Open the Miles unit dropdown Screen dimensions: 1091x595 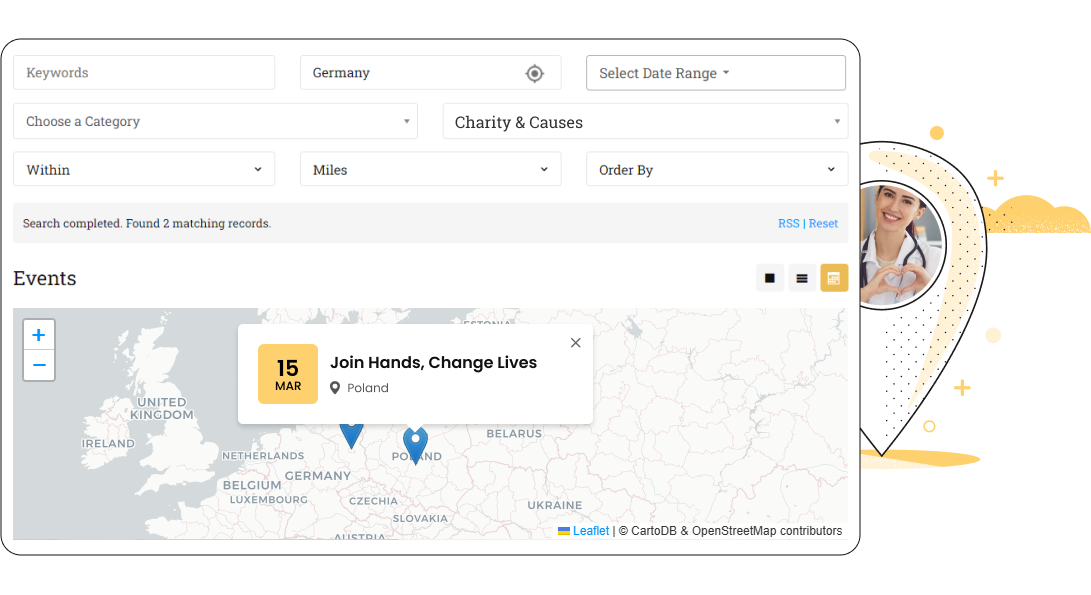(x=430, y=169)
